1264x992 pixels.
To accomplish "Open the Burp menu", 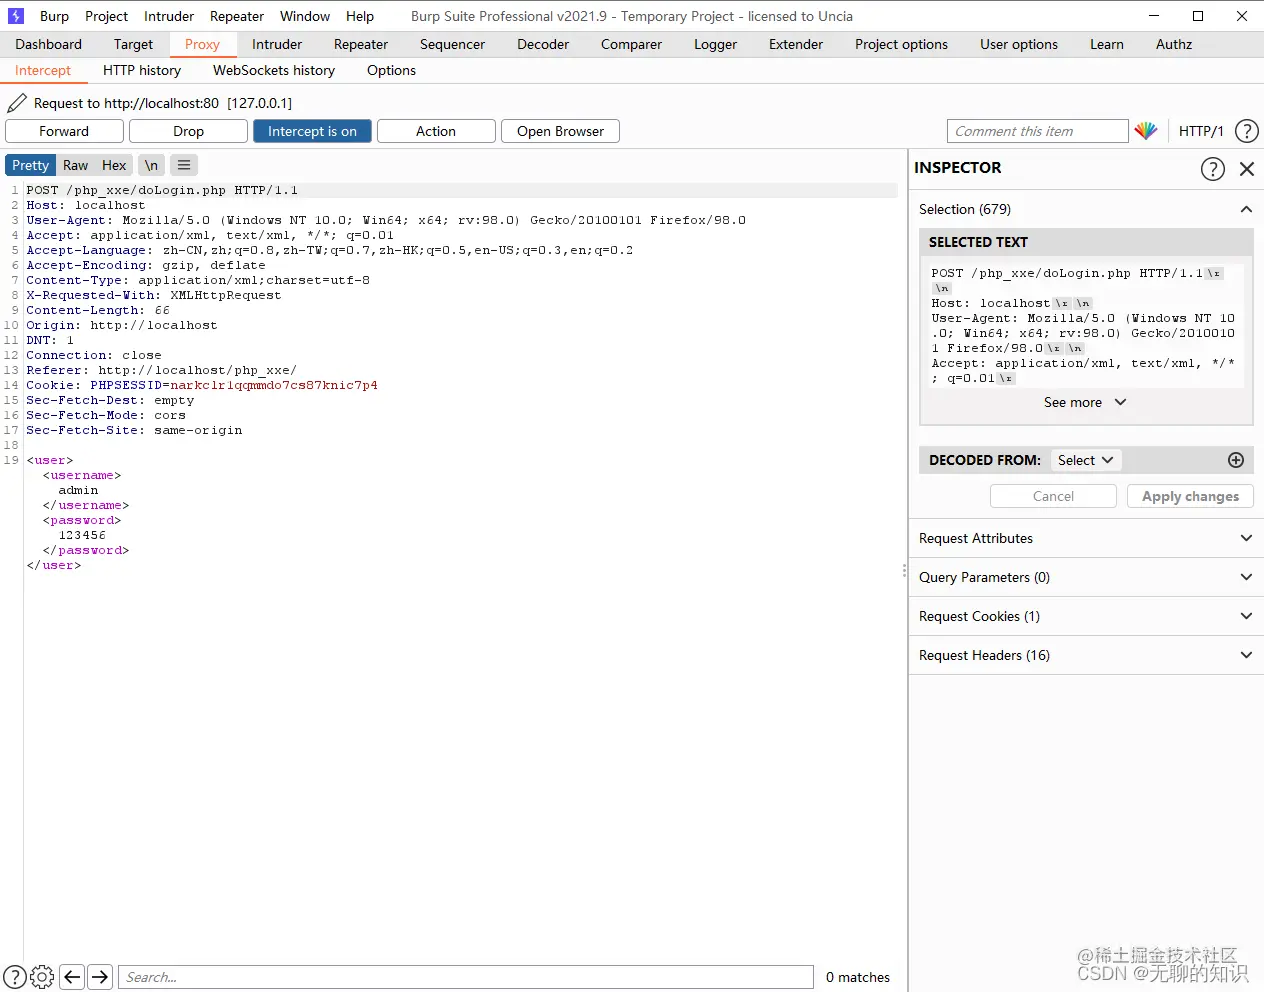I will (54, 16).
